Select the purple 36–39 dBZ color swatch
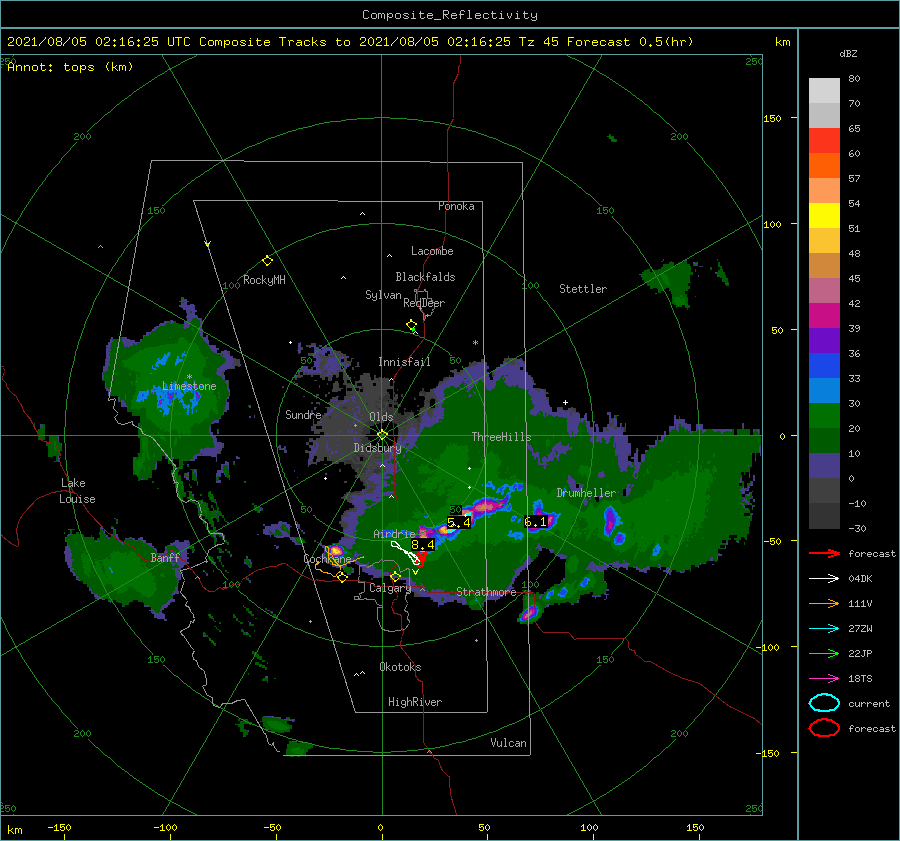Screen dimensions: 900x841 (824, 340)
